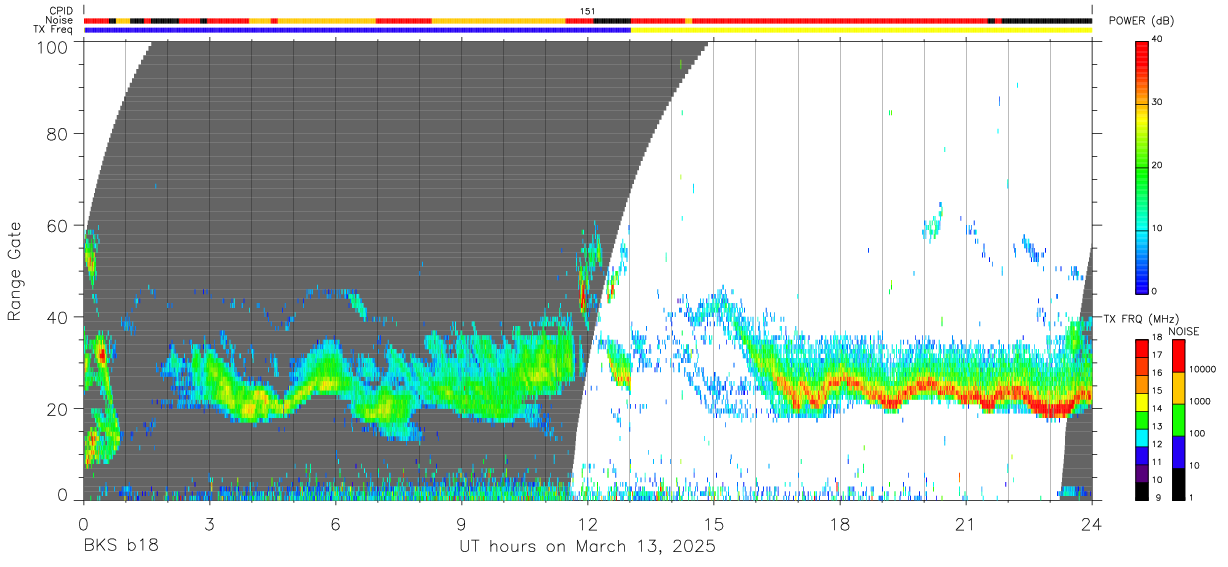
Task: Click the 20 tick on Range Gate axis
Action: [58, 408]
